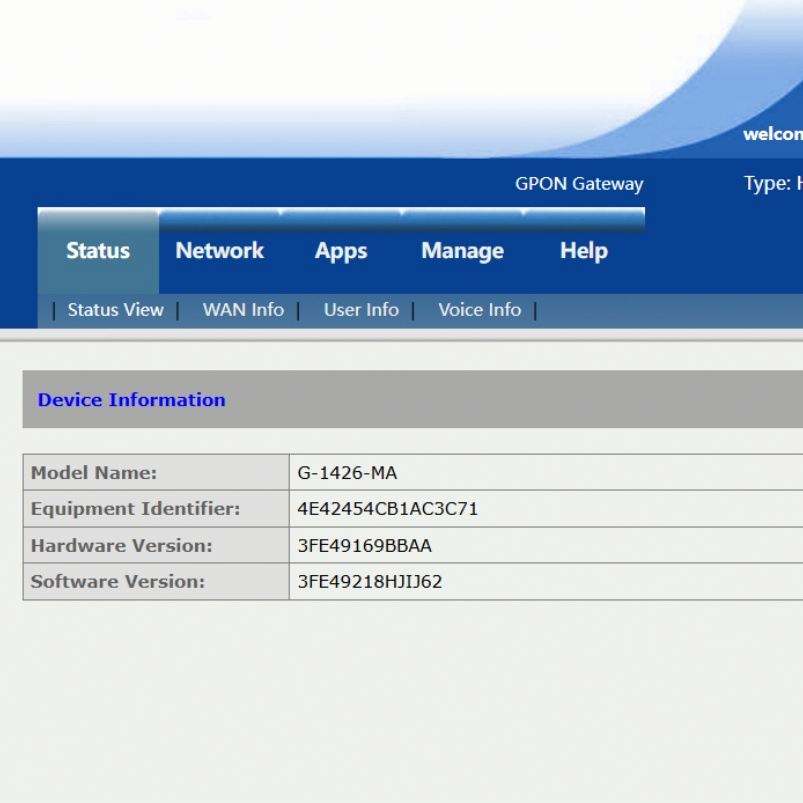Image resolution: width=803 pixels, height=803 pixels.
Task: Go to the Manage tab
Action: pos(462,251)
